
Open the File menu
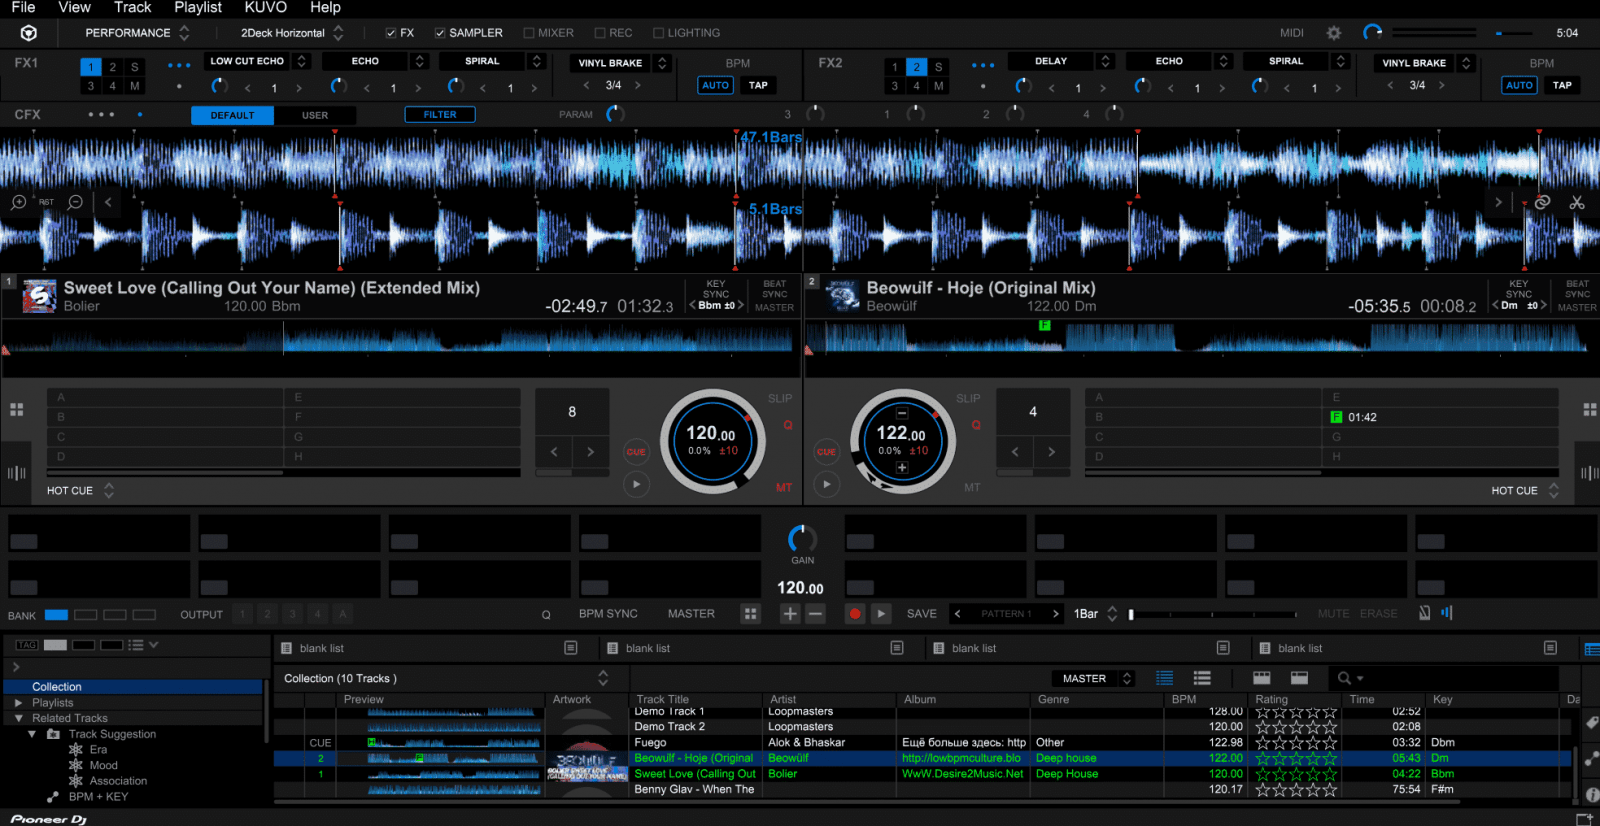tap(23, 8)
